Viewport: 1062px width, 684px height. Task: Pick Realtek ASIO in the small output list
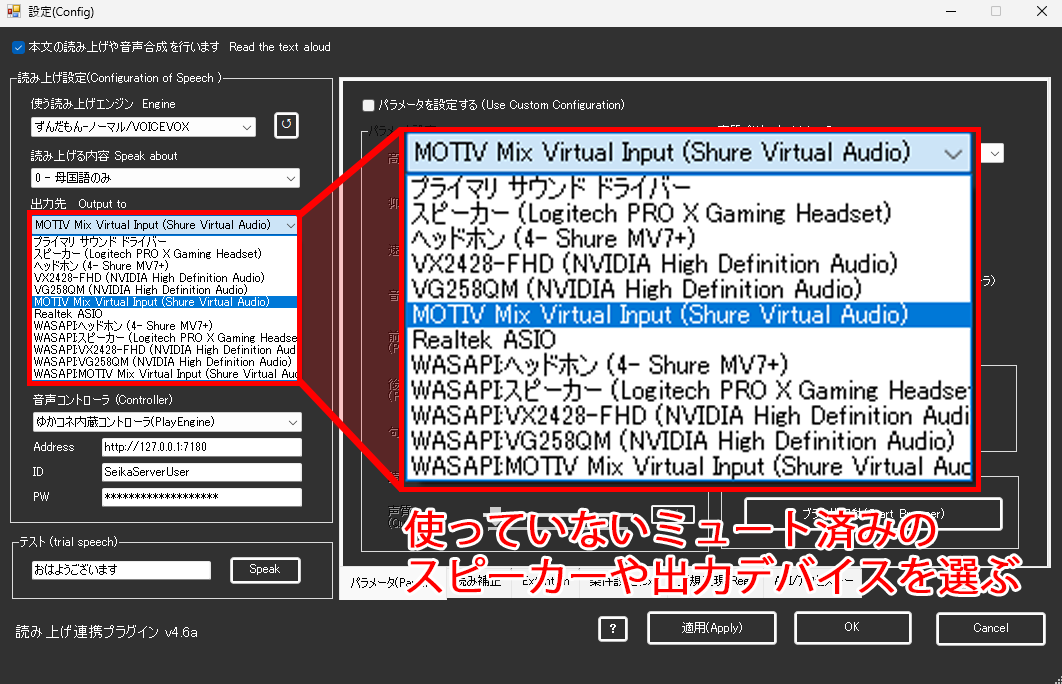tap(165, 314)
